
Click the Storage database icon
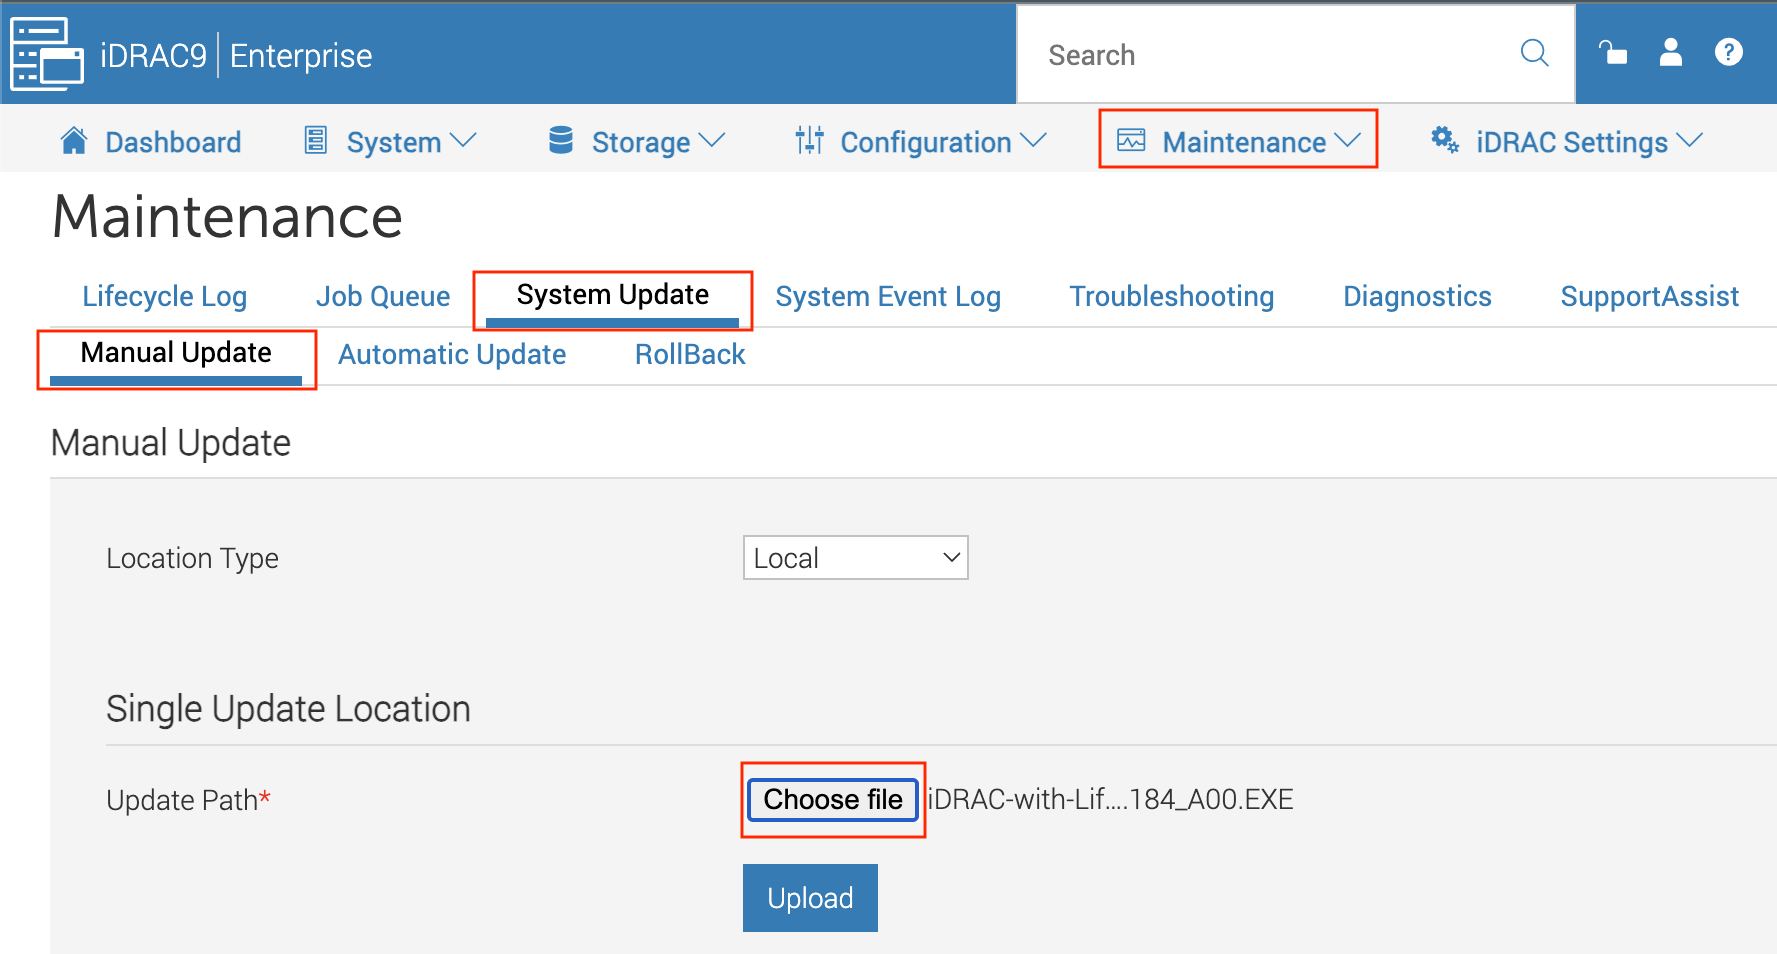click(x=561, y=140)
